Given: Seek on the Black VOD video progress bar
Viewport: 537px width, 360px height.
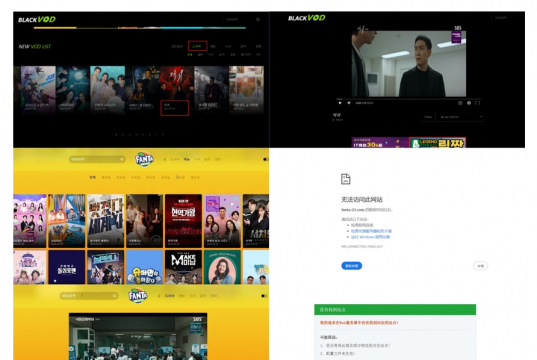Looking at the screenshot, I should pyautogui.click(x=409, y=99).
